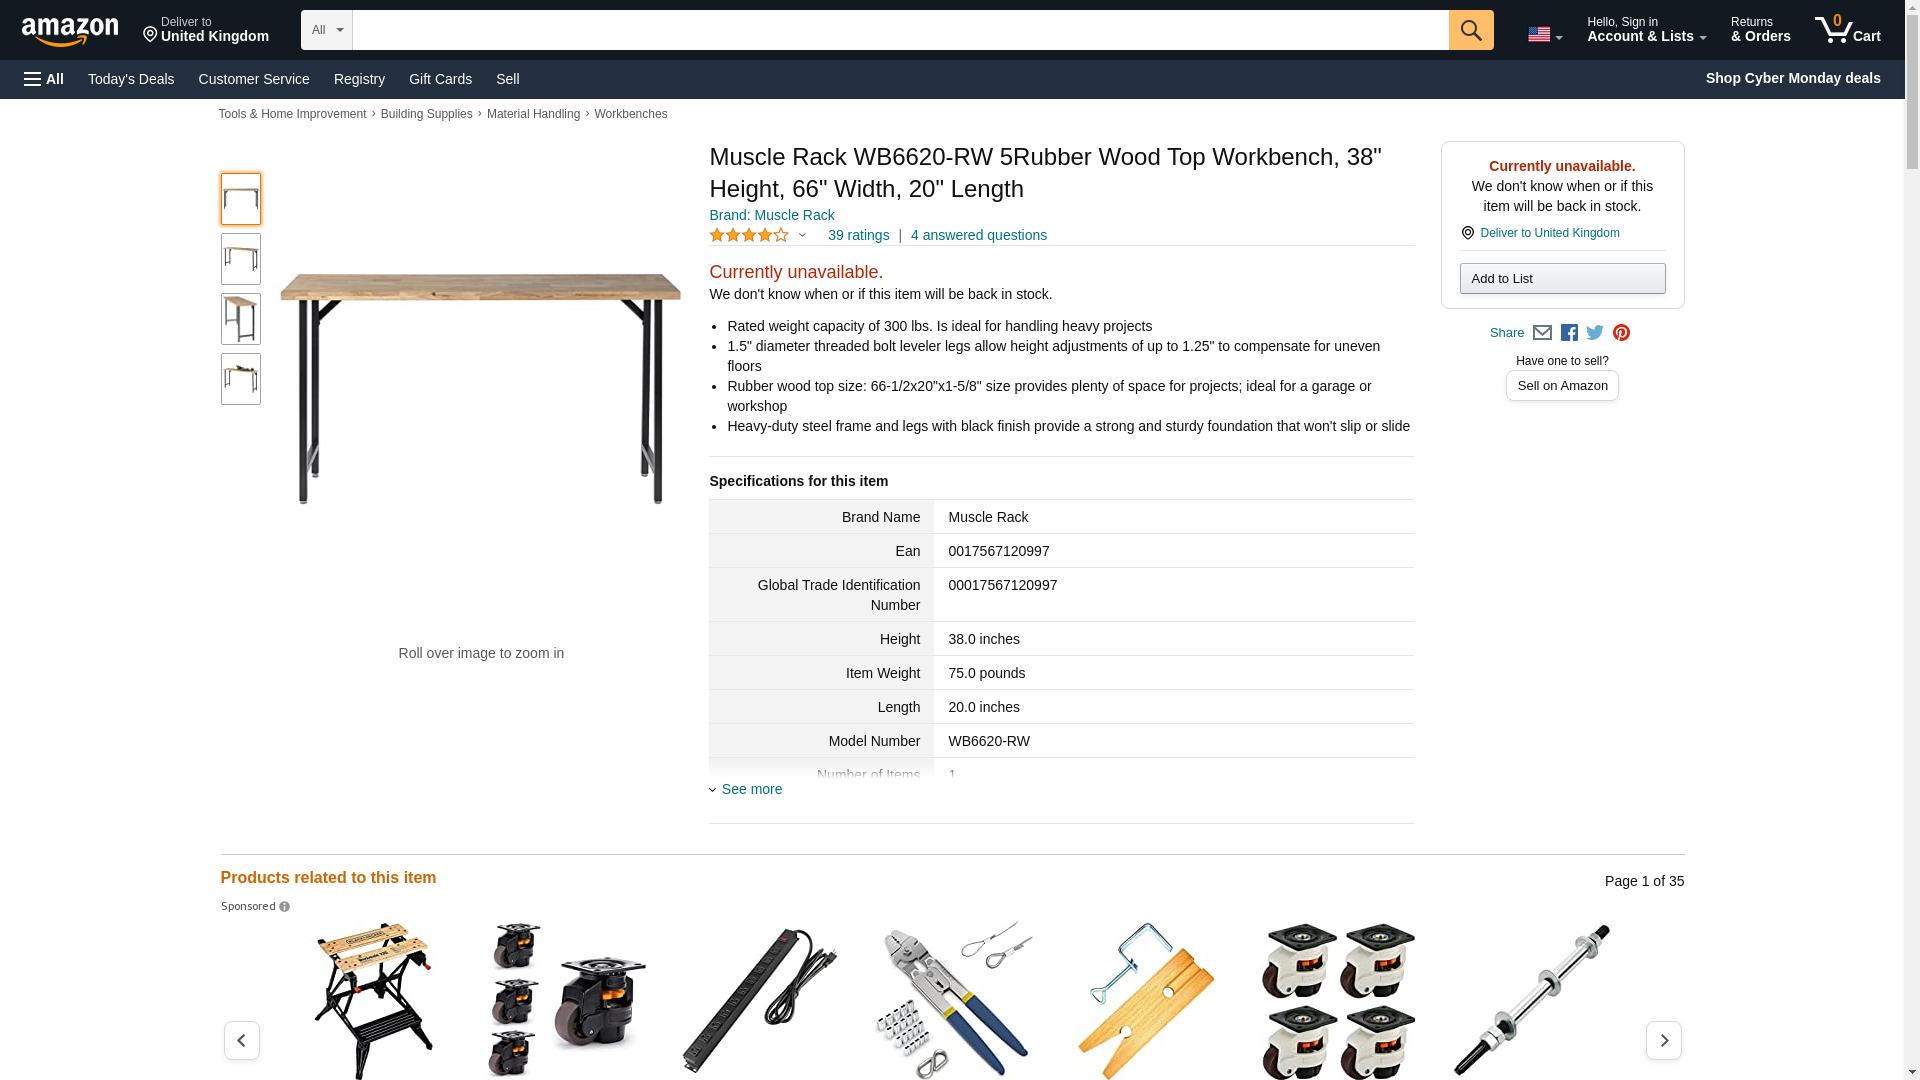
Task: Share on Facebook icon
Action: tap(1569, 333)
